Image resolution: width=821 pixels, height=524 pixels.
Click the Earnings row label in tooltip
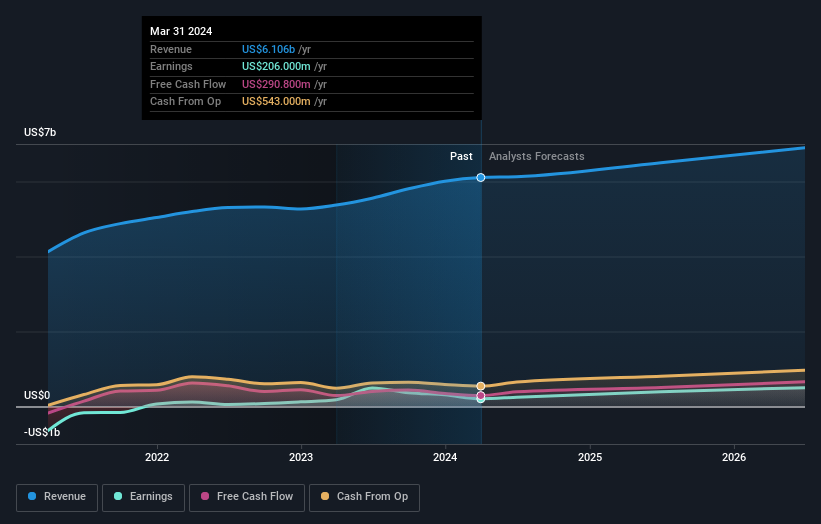click(171, 66)
